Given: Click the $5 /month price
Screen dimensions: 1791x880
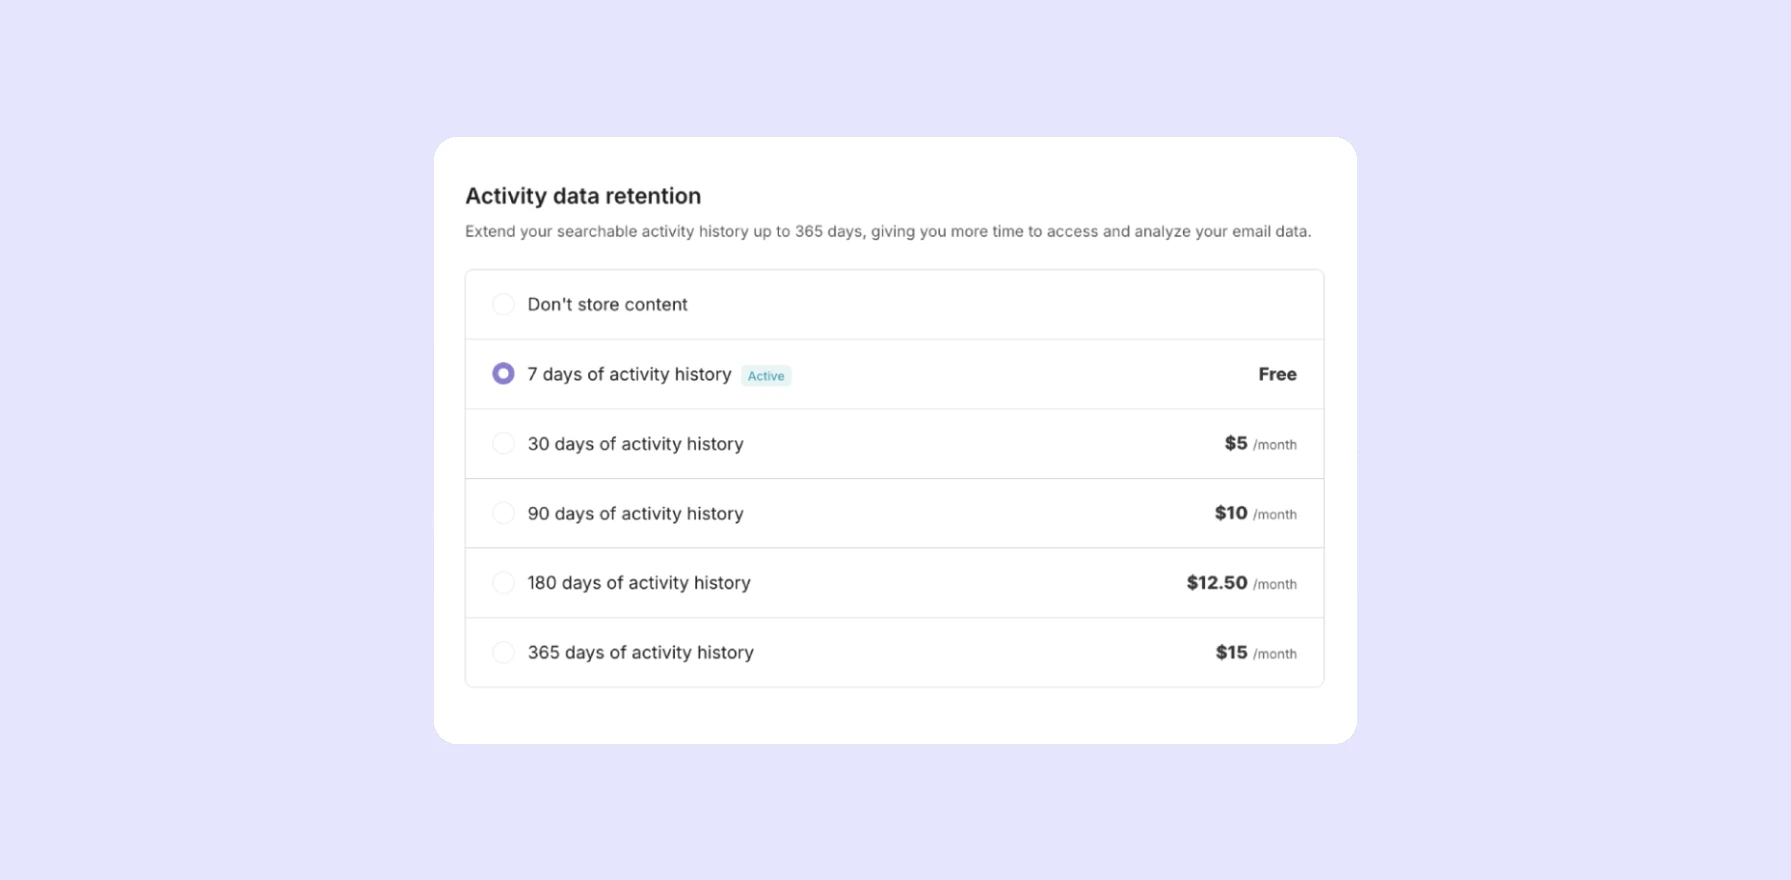Looking at the screenshot, I should coord(1260,444).
